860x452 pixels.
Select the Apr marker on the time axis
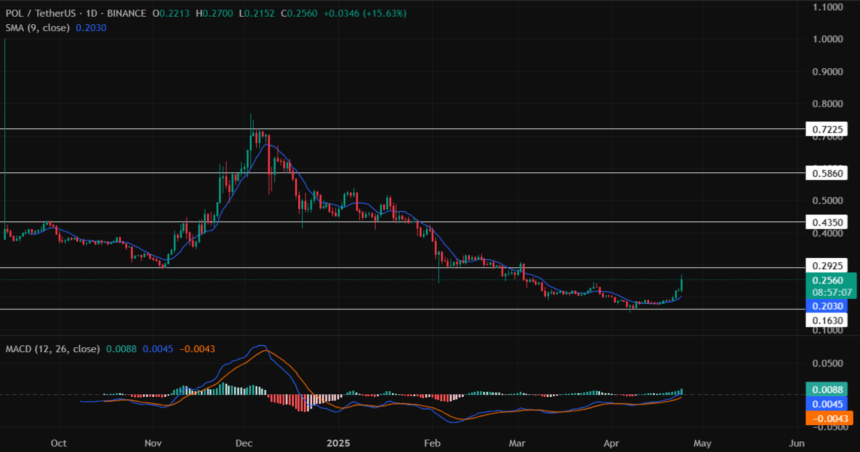pos(611,441)
